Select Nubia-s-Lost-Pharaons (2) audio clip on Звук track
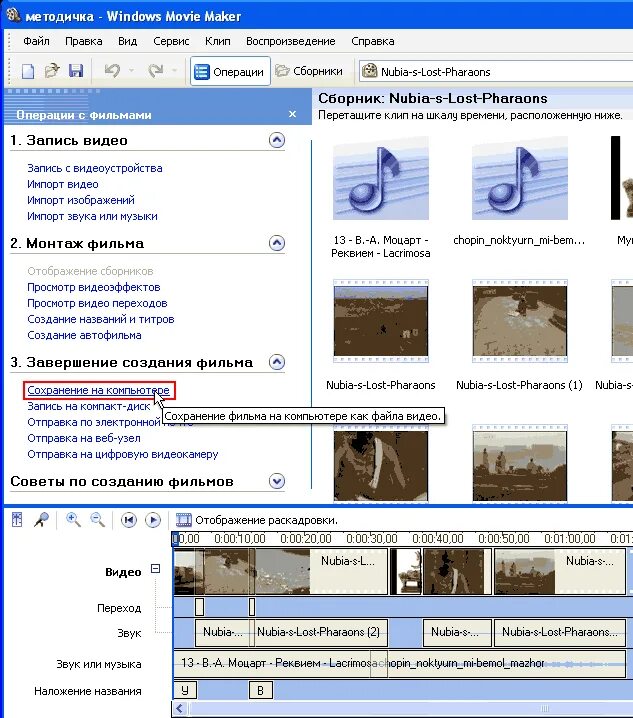 [321, 632]
